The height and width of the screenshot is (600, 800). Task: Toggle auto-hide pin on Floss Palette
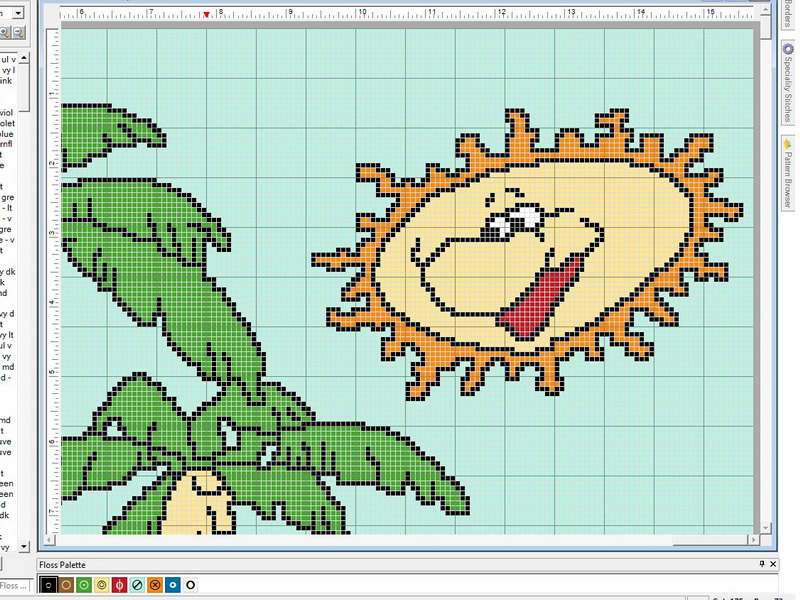coord(762,564)
